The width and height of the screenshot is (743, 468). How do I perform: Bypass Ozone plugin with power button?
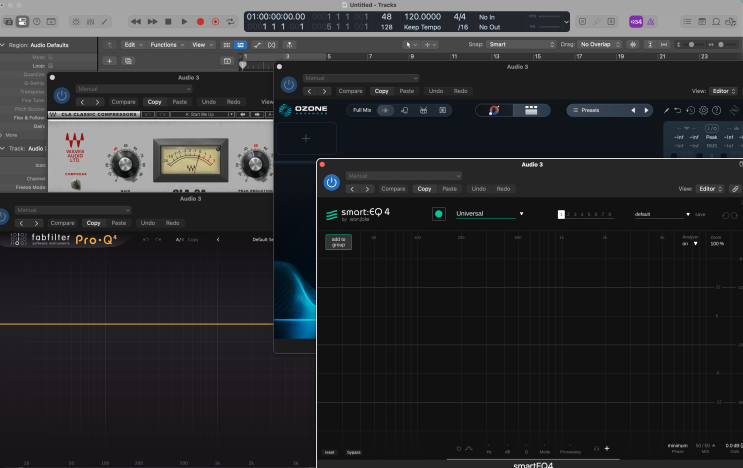coord(289,85)
